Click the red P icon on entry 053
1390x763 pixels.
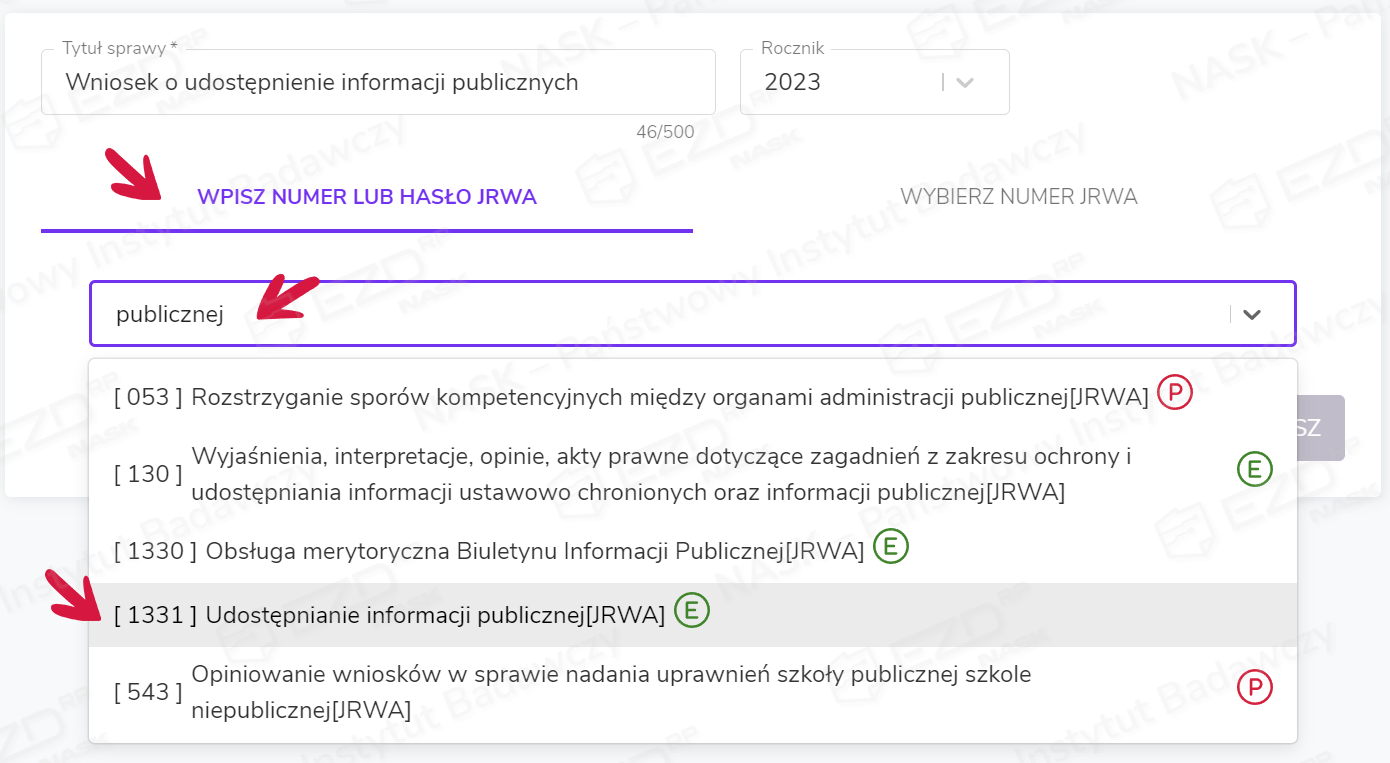point(1175,394)
